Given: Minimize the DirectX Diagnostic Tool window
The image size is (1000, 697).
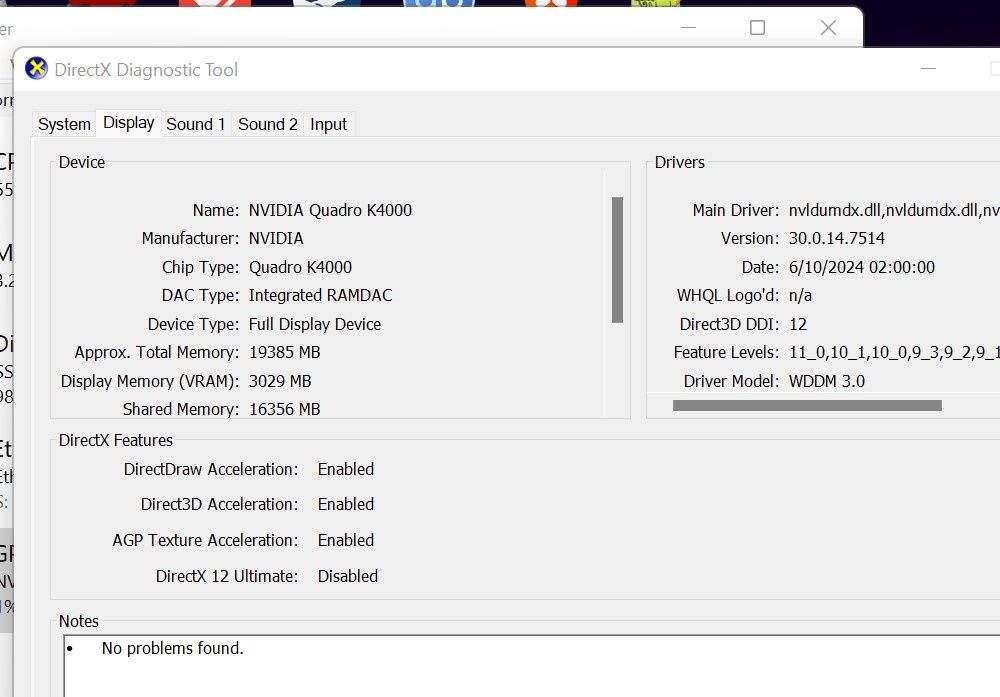Looking at the screenshot, I should (929, 68).
